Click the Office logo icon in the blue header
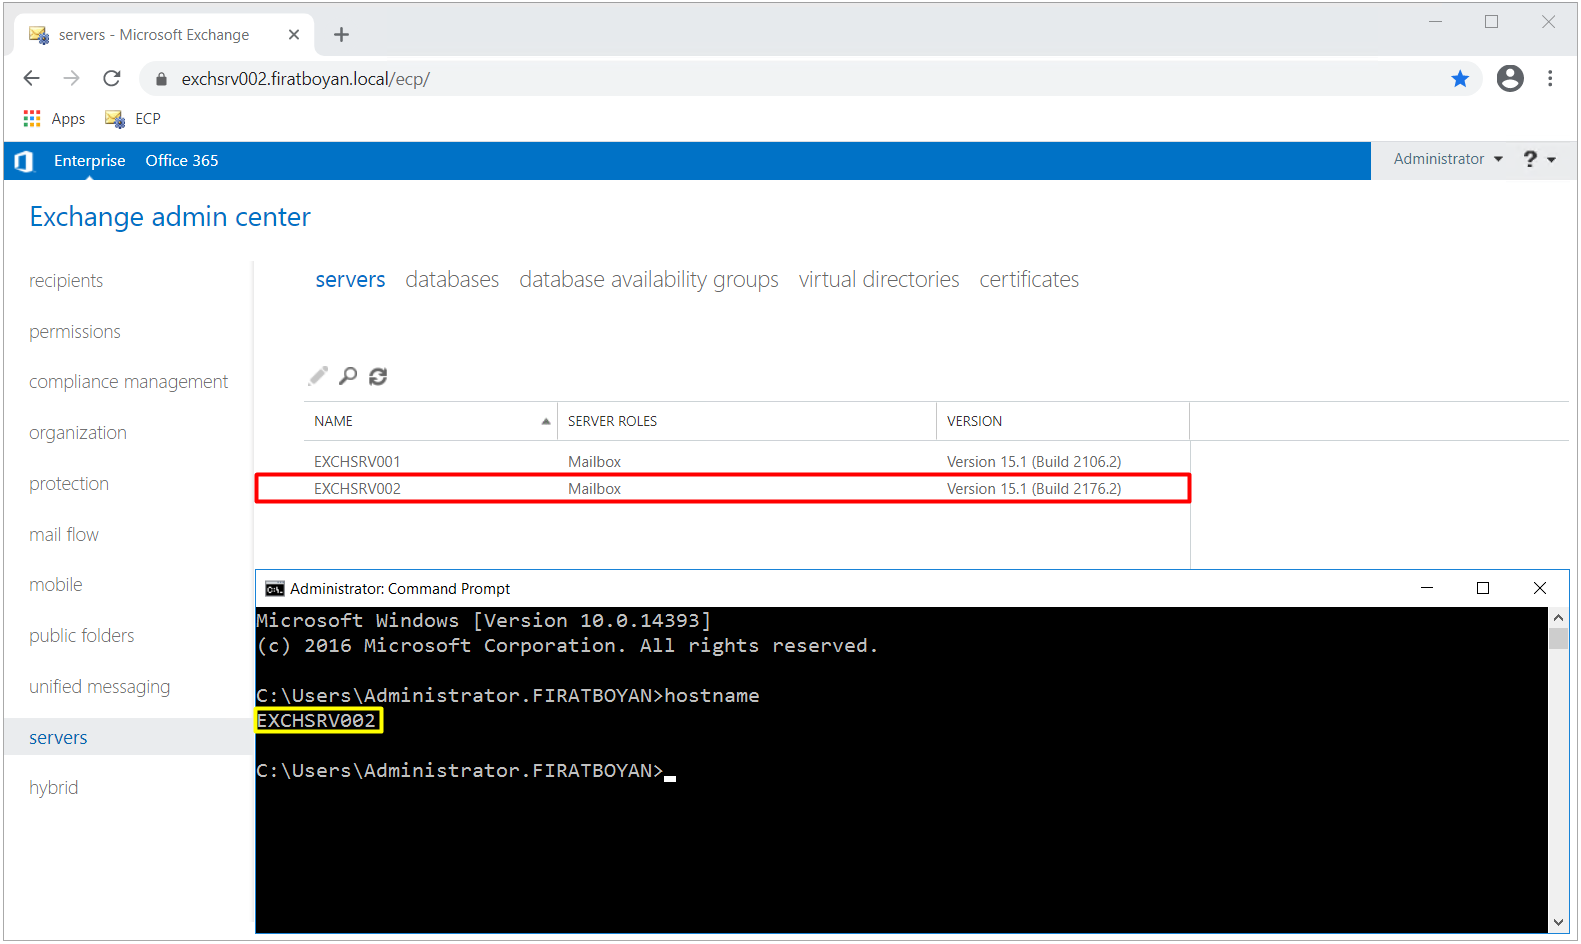Image resolution: width=1581 pixels, height=944 pixels. [24, 161]
